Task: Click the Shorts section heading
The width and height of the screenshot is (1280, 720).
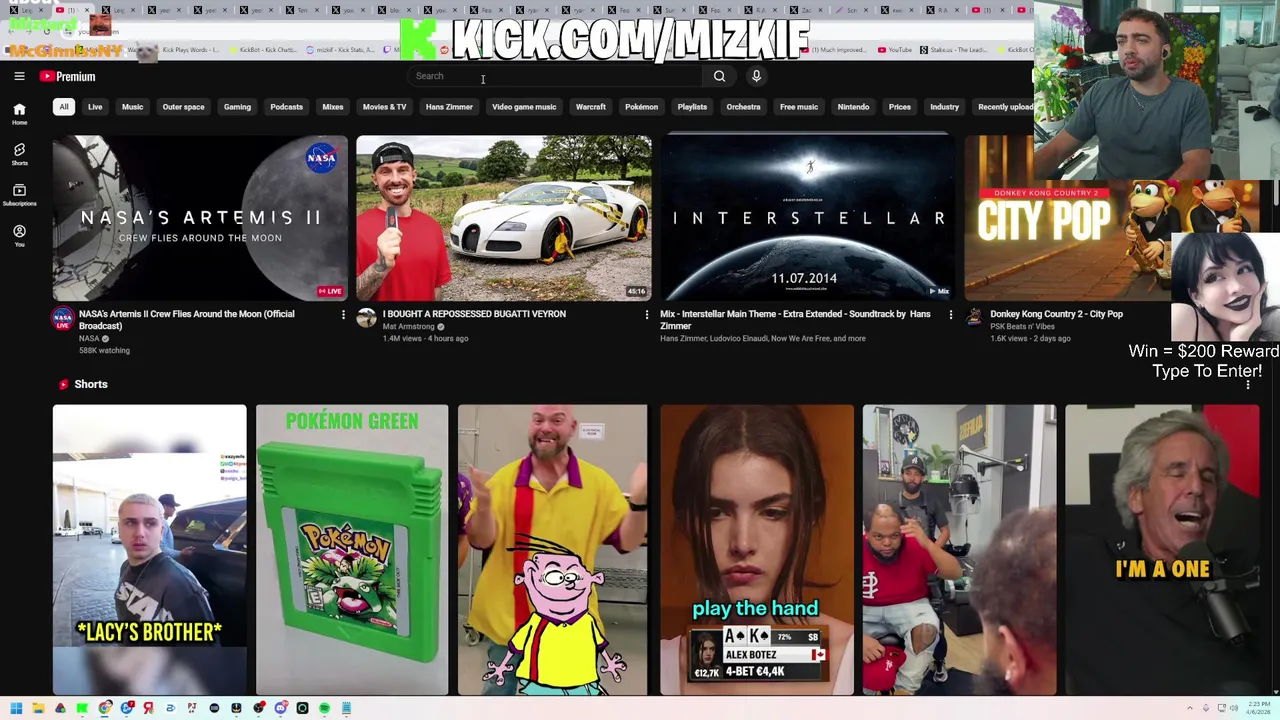Action: [x=91, y=384]
